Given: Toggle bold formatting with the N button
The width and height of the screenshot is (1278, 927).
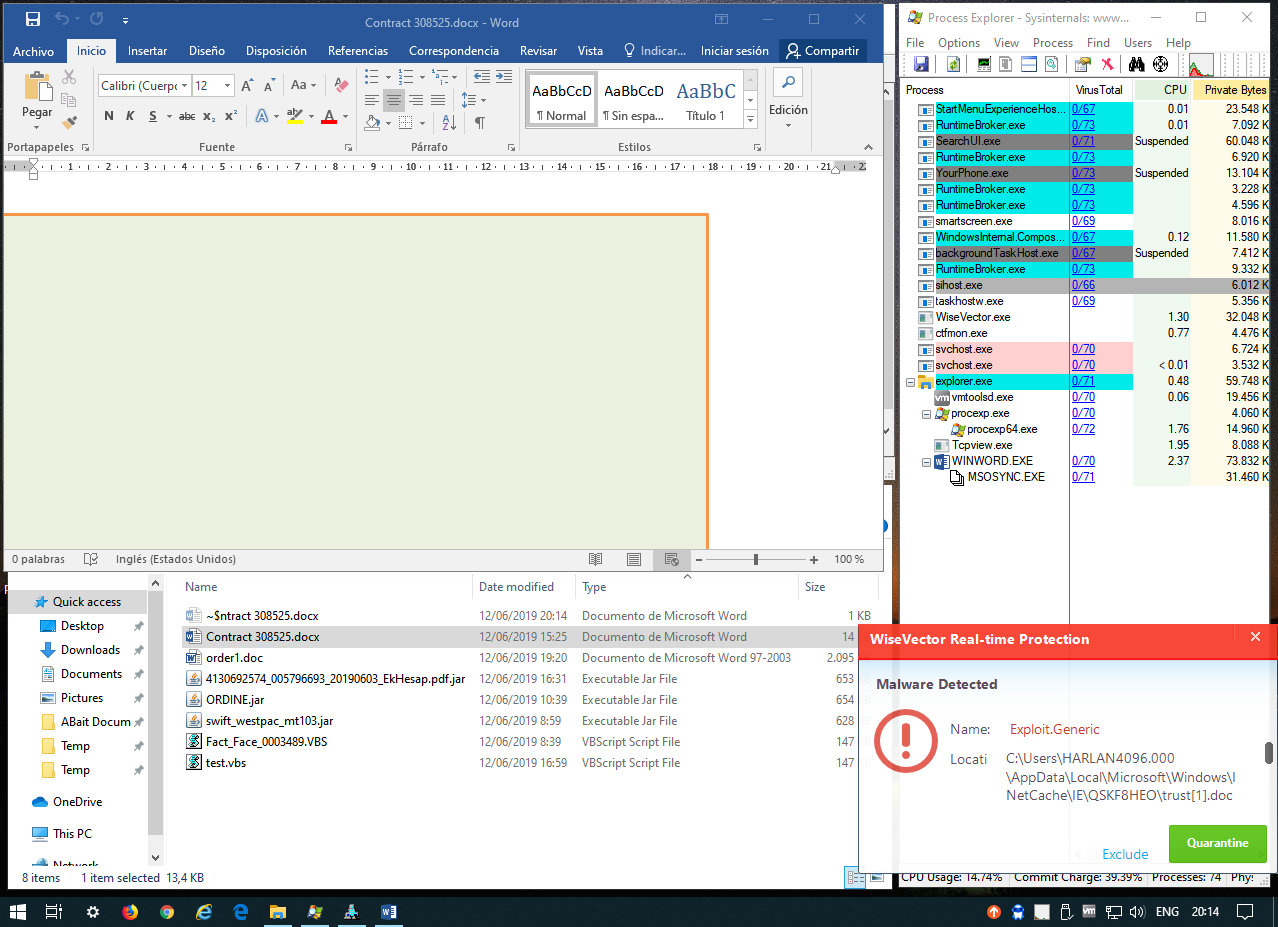Looking at the screenshot, I should (x=109, y=116).
